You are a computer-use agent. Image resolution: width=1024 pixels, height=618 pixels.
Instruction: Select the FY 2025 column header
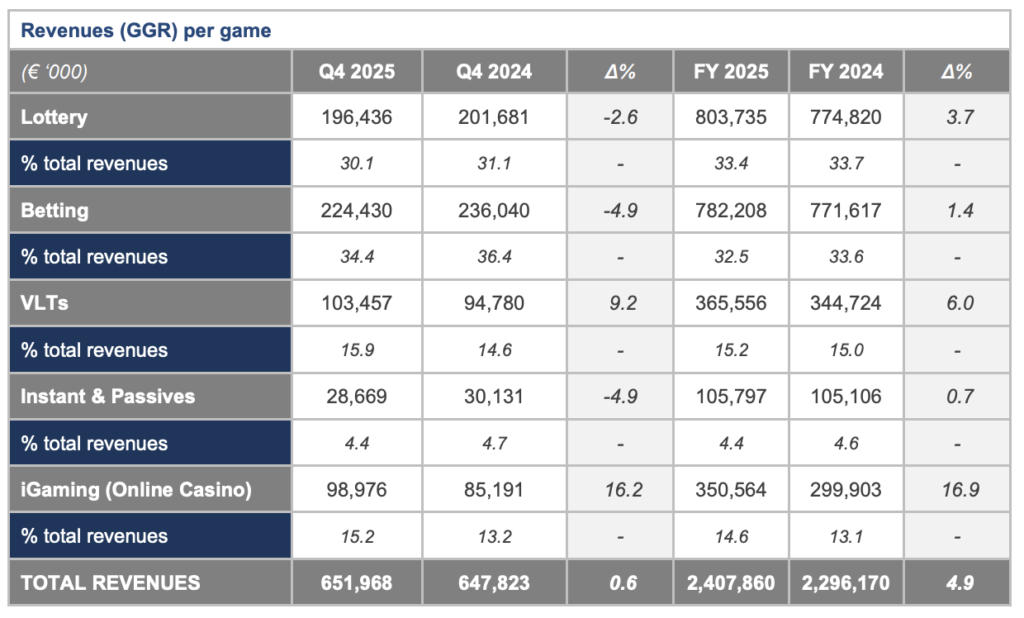pyautogui.click(x=731, y=71)
